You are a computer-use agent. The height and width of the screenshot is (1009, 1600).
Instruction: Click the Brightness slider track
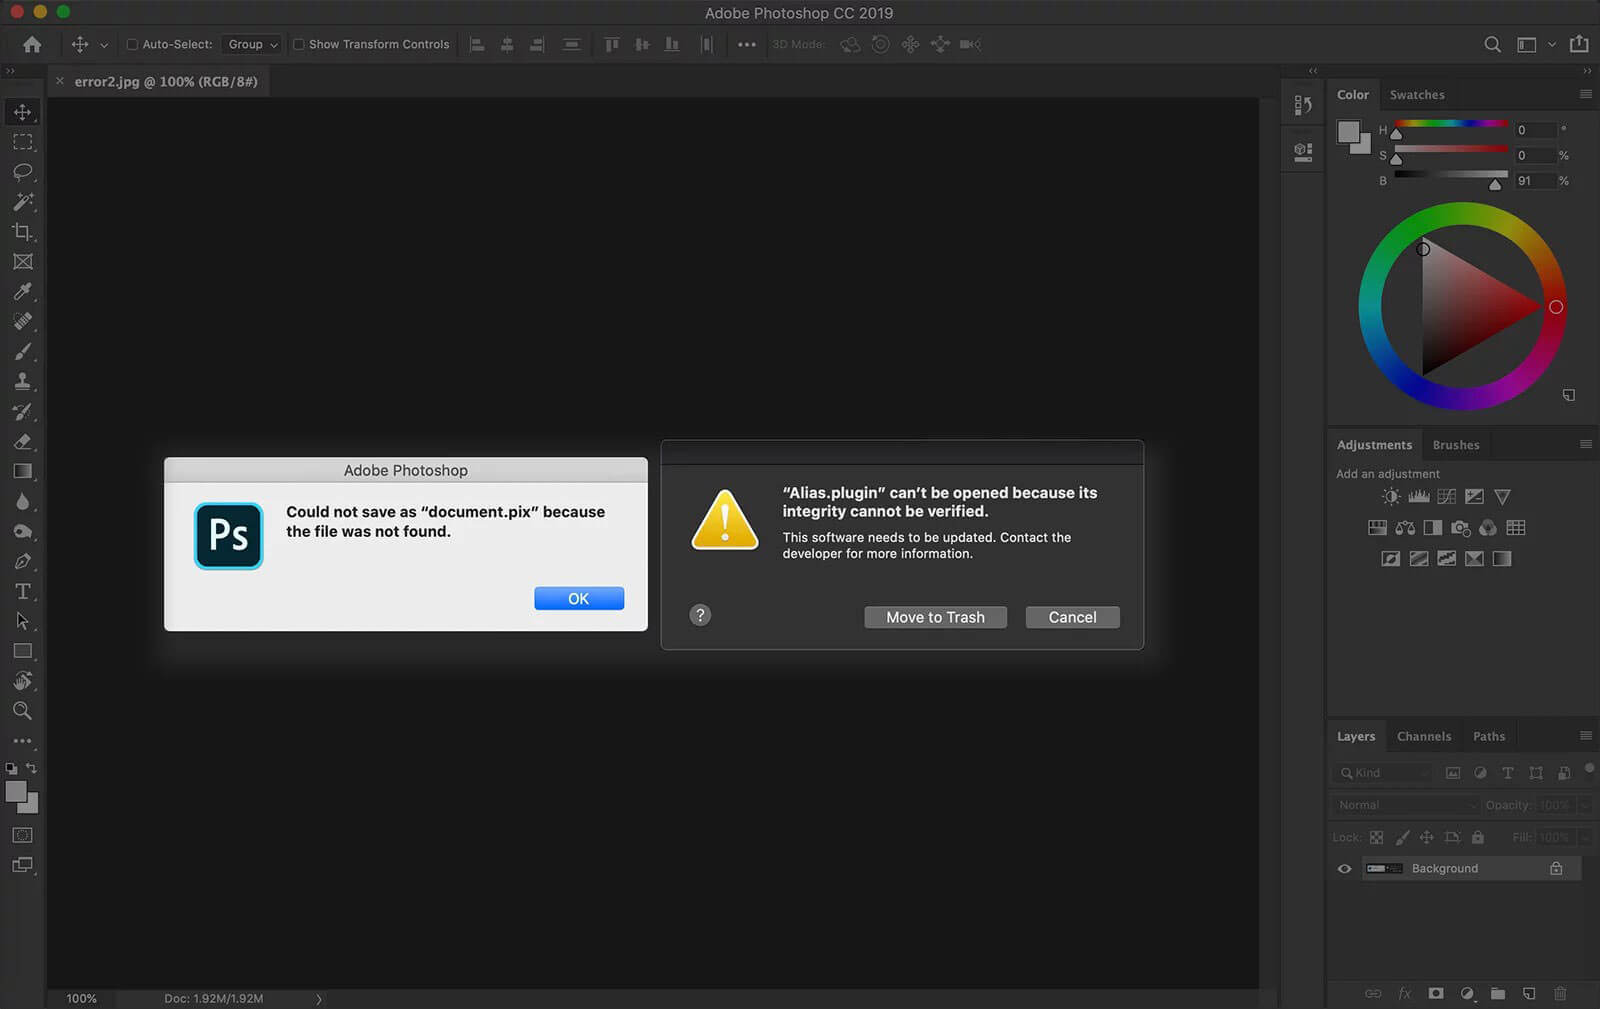(1451, 174)
